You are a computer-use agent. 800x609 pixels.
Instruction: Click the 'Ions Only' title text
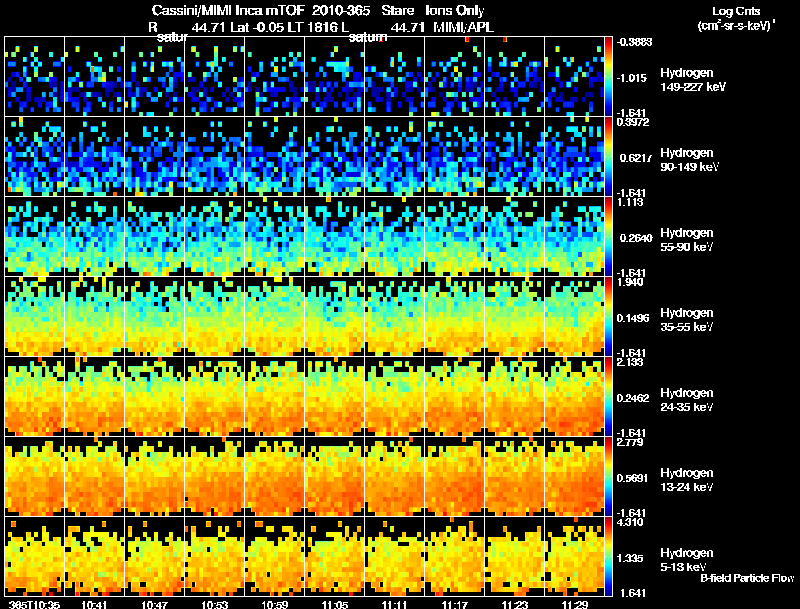tap(455, 10)
